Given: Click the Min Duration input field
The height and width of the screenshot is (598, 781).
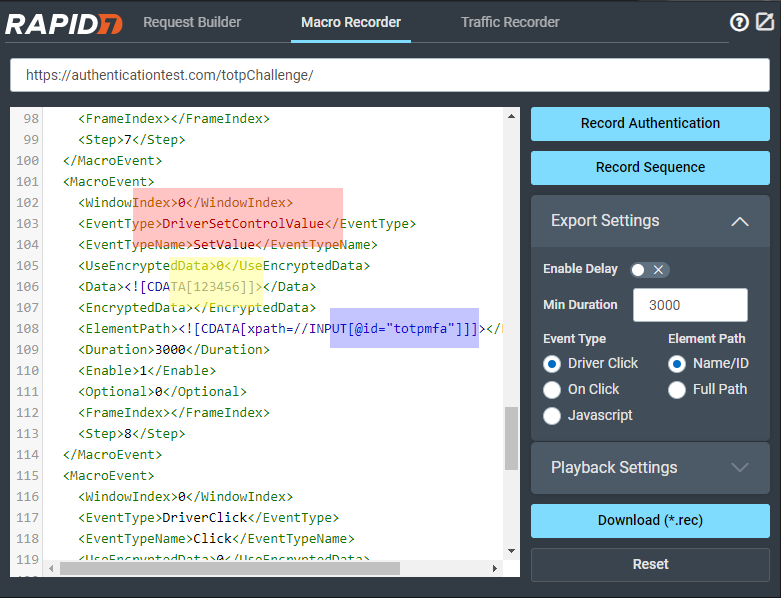Looking at the screenshot, I should click(690, 305).
